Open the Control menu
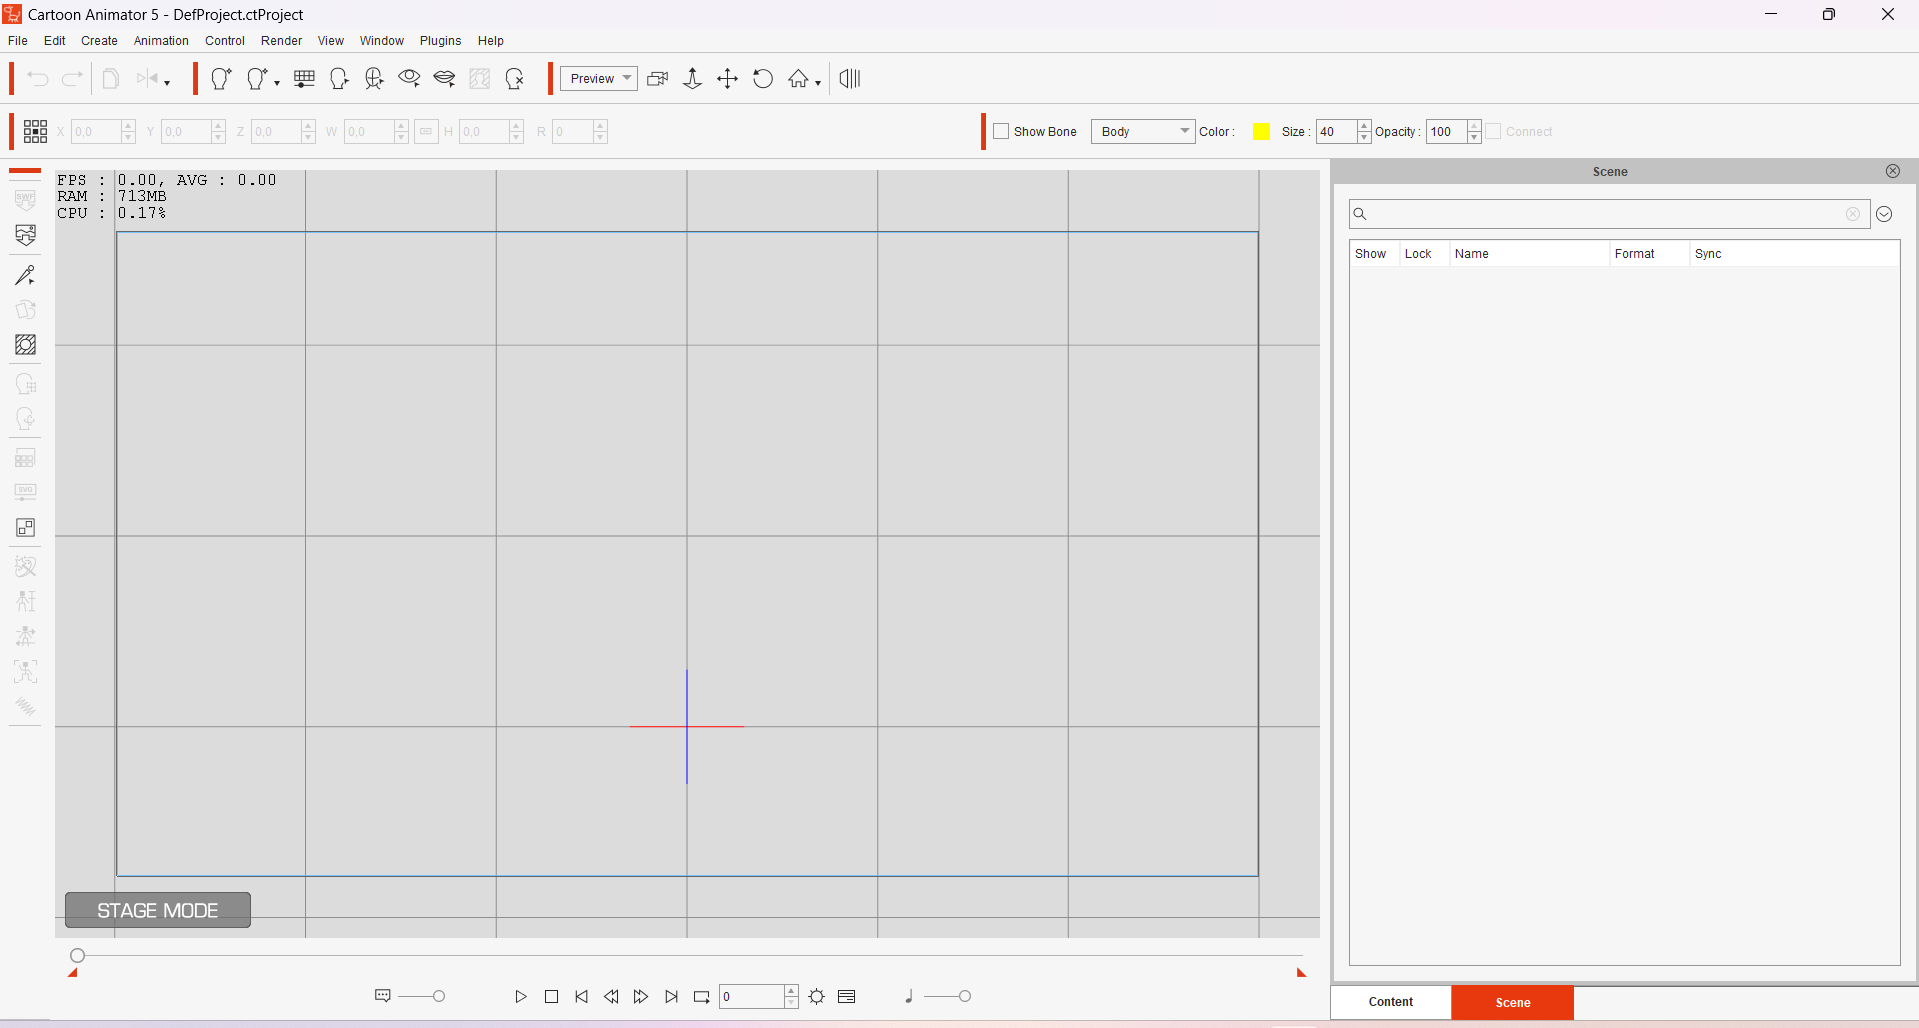The width and height of the screenshot is (1919, 1028). pos(225,41)
